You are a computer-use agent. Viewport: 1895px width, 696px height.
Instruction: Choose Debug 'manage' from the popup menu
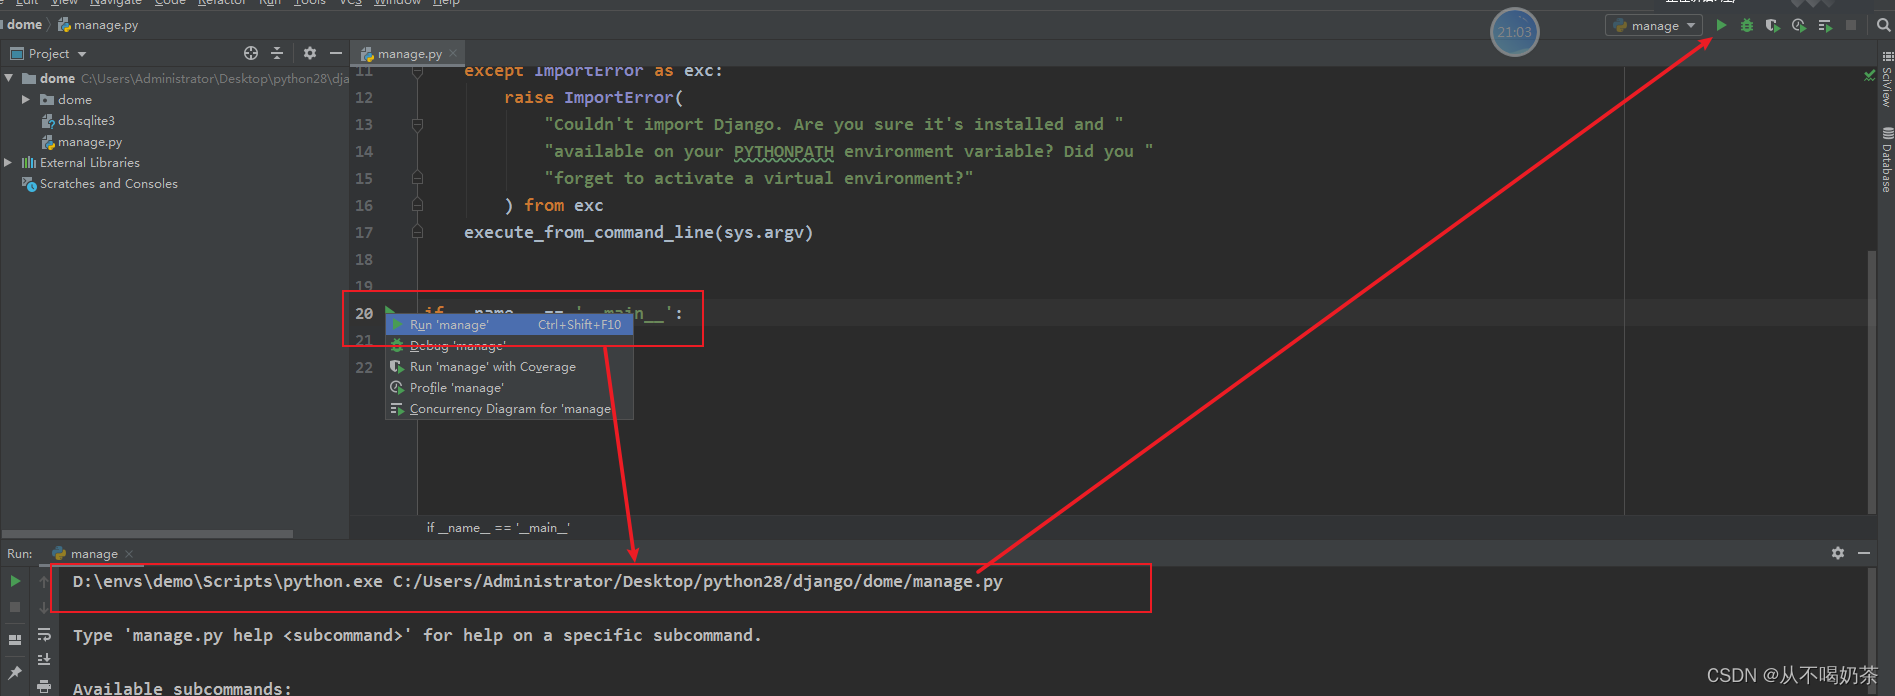click(x=509, y=345)
